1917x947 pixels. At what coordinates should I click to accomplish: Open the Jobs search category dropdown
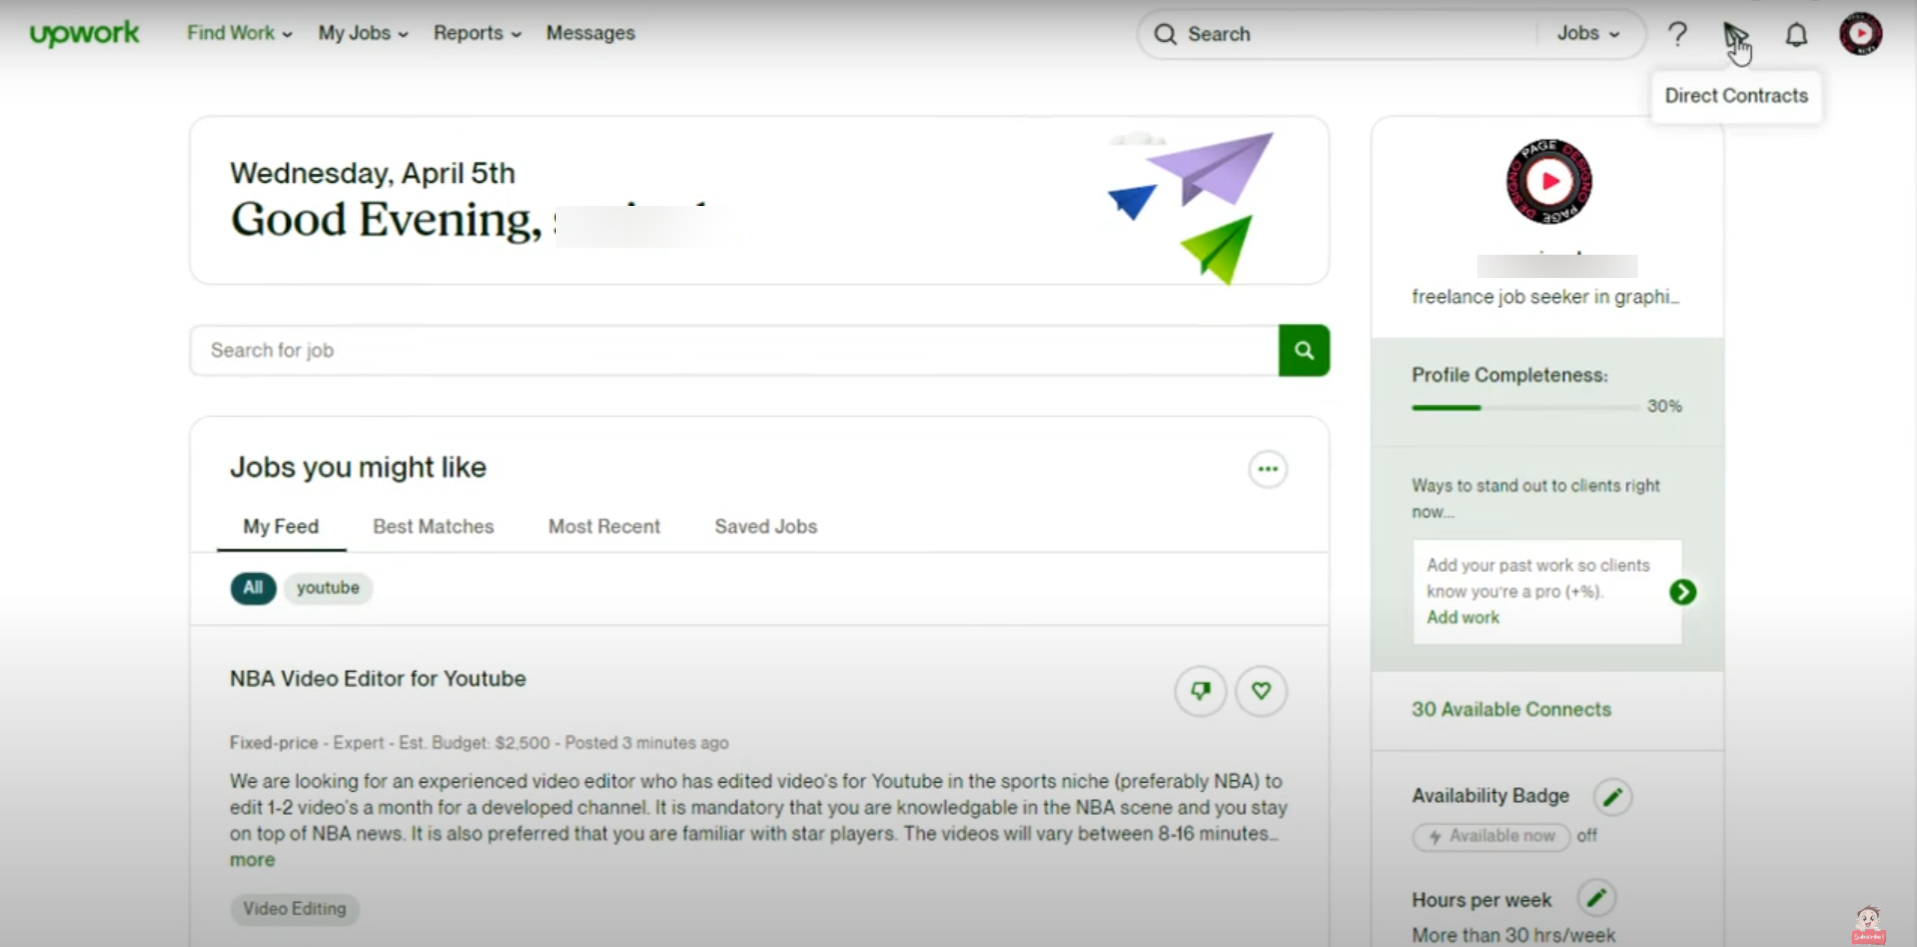[x=1588, y=34]
